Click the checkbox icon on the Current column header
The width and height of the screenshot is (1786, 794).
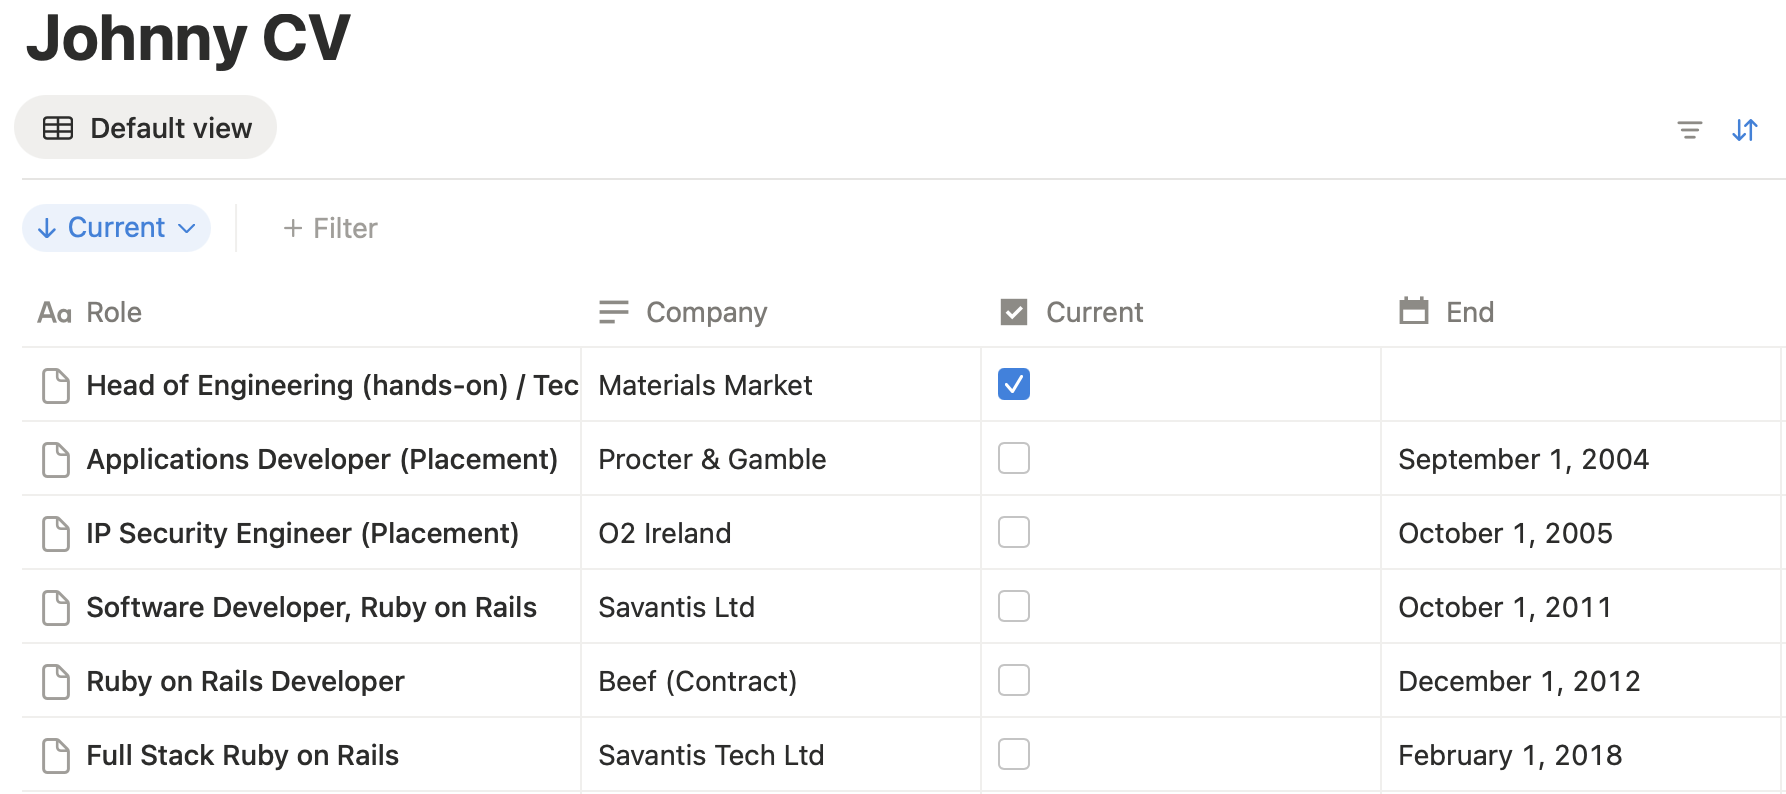[x=1013, y=311]
